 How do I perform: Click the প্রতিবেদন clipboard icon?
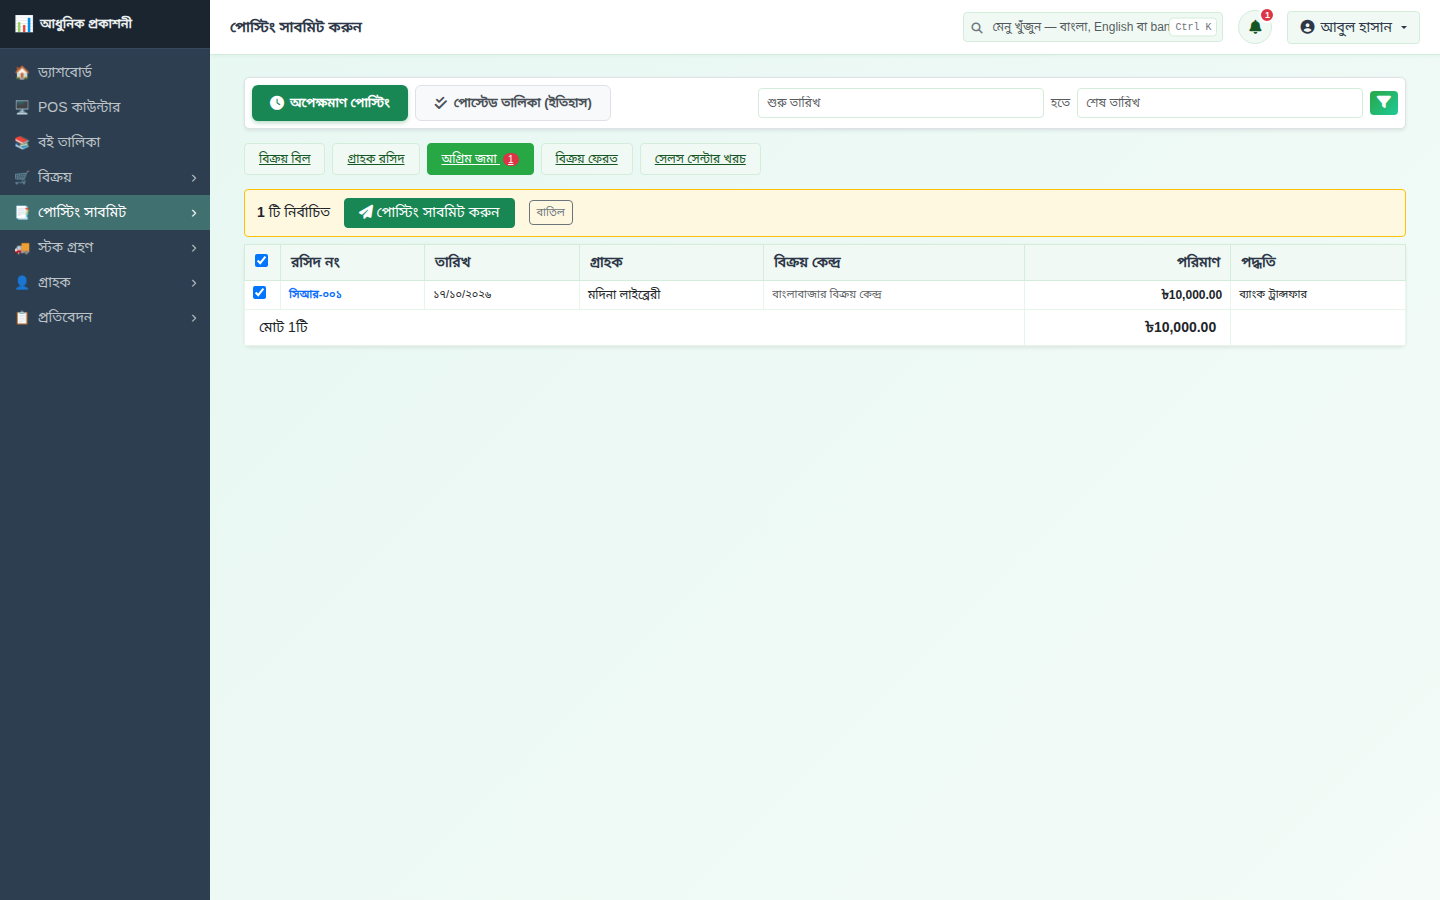pyautogui.click(x=22, y=318)
